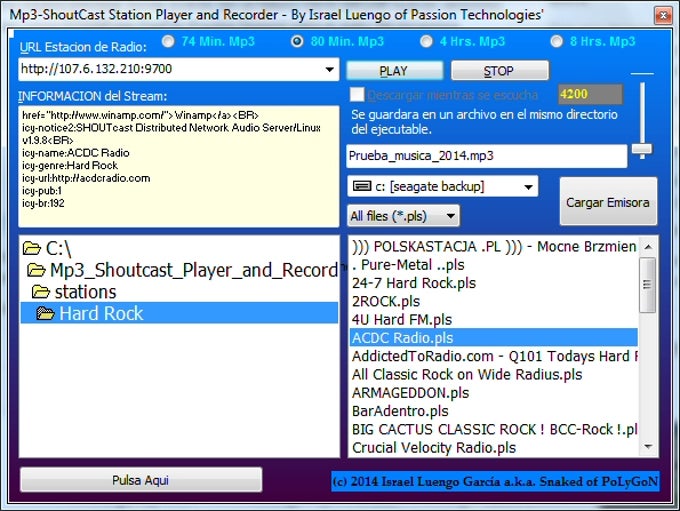Click the icy-name:ACDC Radio line

[75, 153]
